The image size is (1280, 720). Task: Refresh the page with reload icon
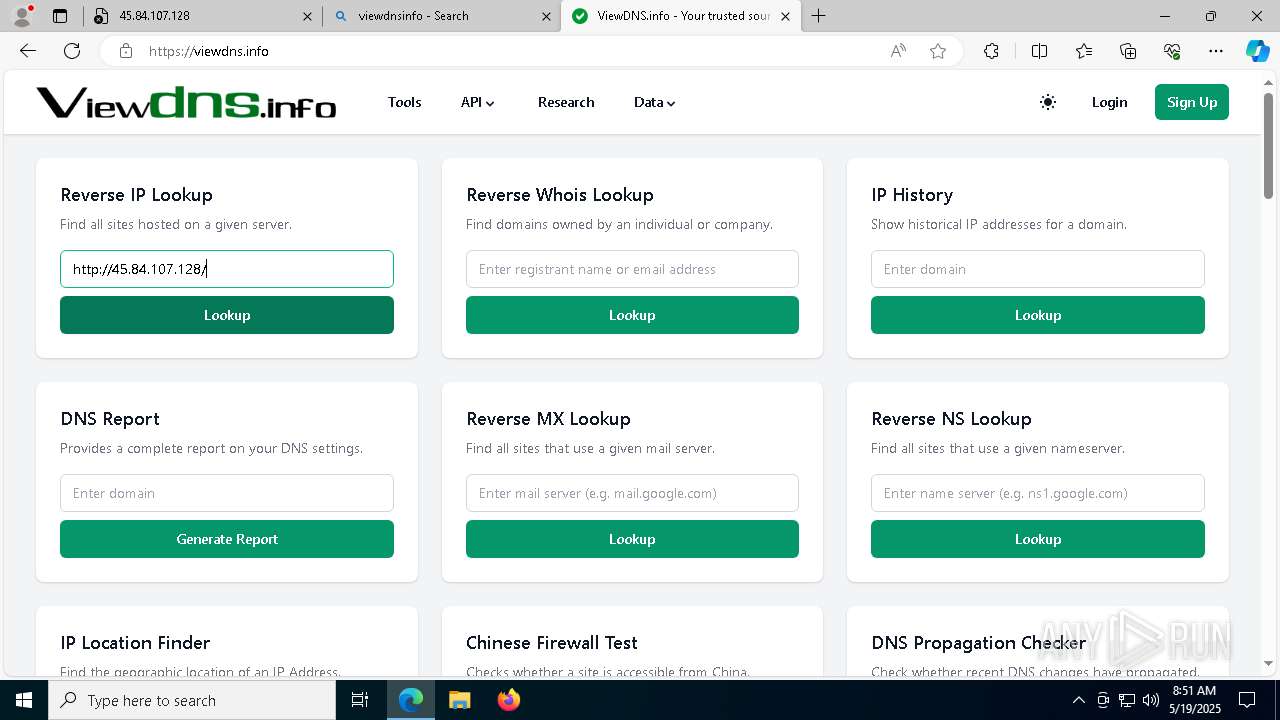pos(72,51)
